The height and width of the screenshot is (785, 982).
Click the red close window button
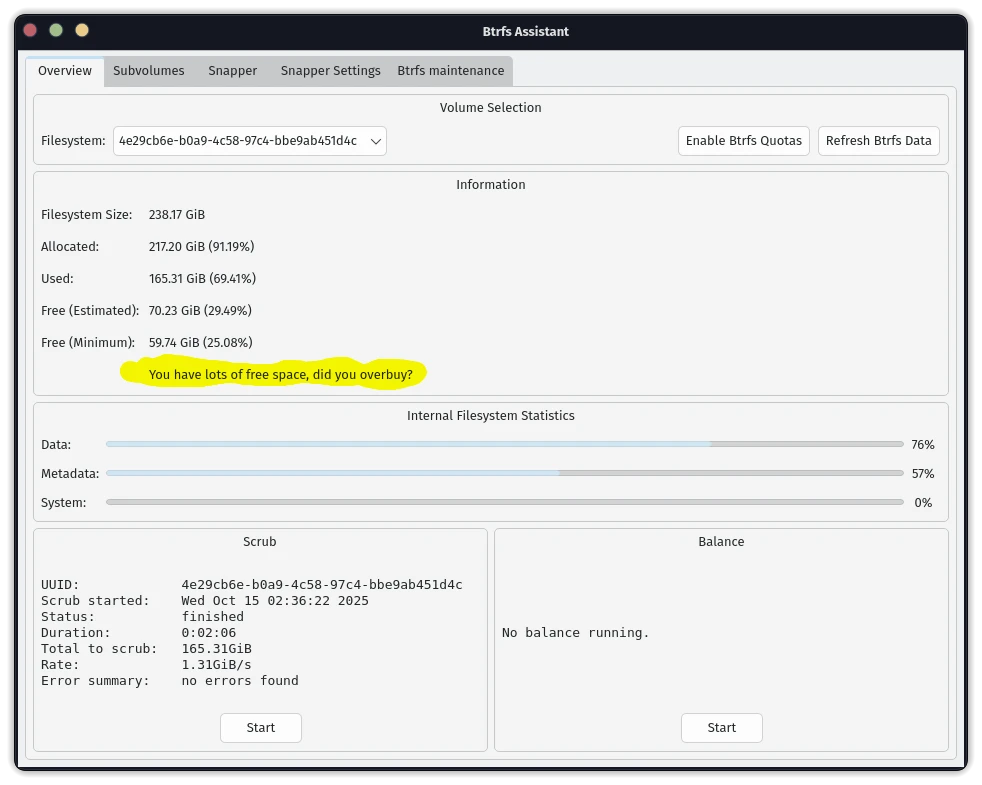30,30
